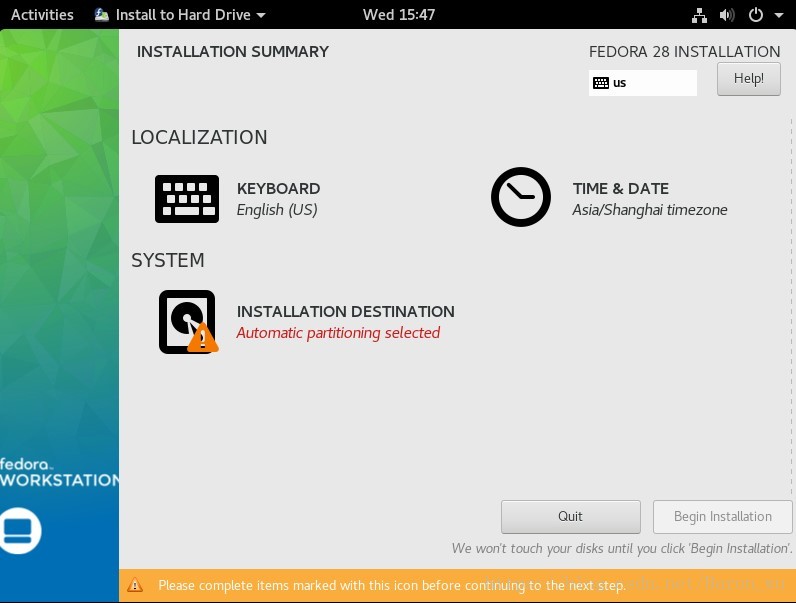Screen dimensions: 796x603
Task: Click the network status icon in the top bar
Action: coord(699,15)
